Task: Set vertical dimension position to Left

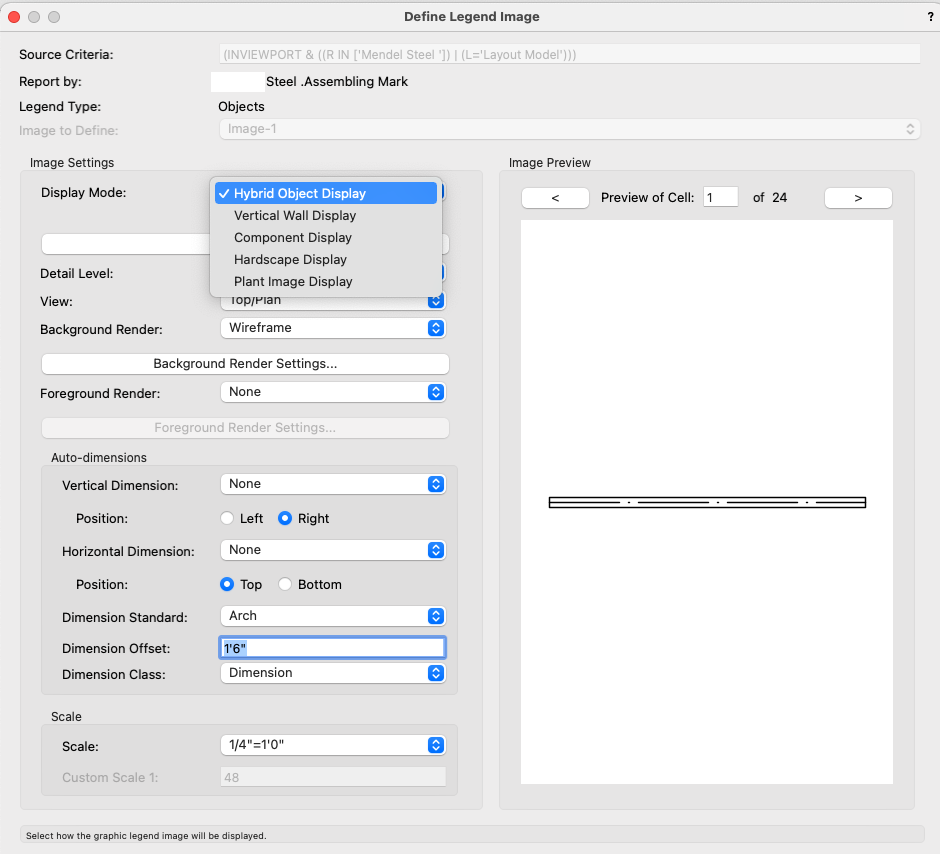Action: point(228,518)
